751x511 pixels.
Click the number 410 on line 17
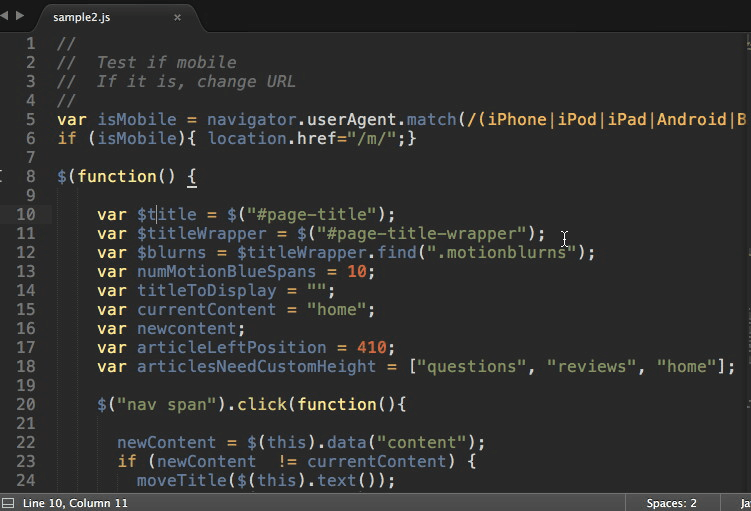coord(372,347)
